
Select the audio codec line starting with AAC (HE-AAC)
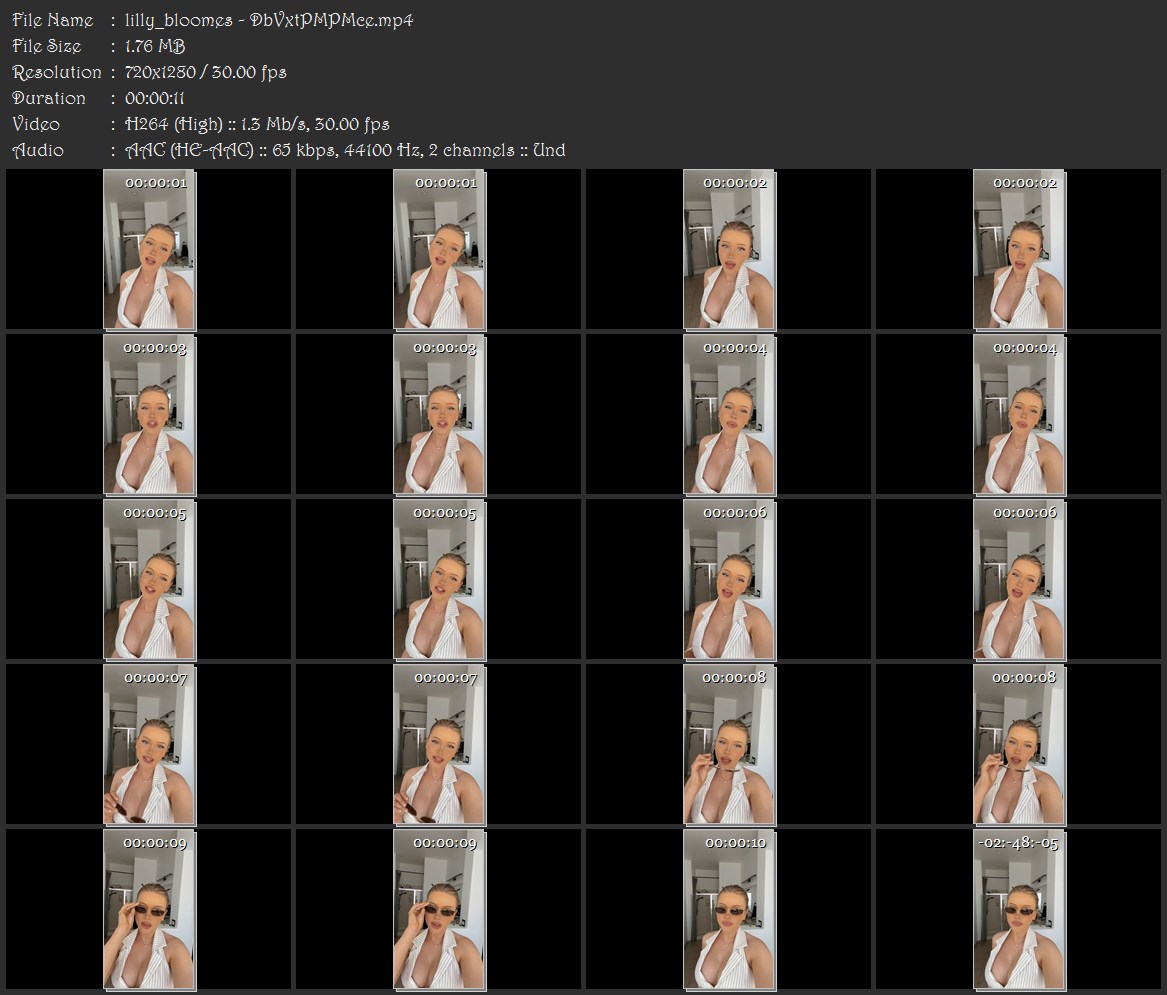pos(345,150)
